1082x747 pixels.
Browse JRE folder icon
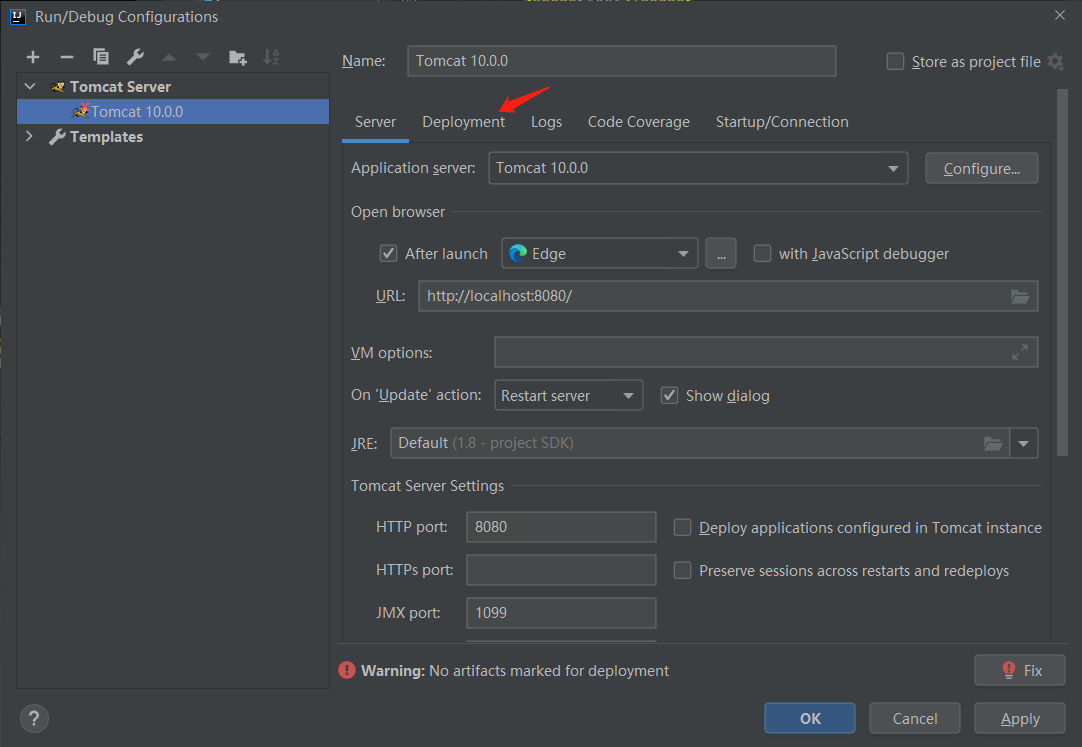992,444
